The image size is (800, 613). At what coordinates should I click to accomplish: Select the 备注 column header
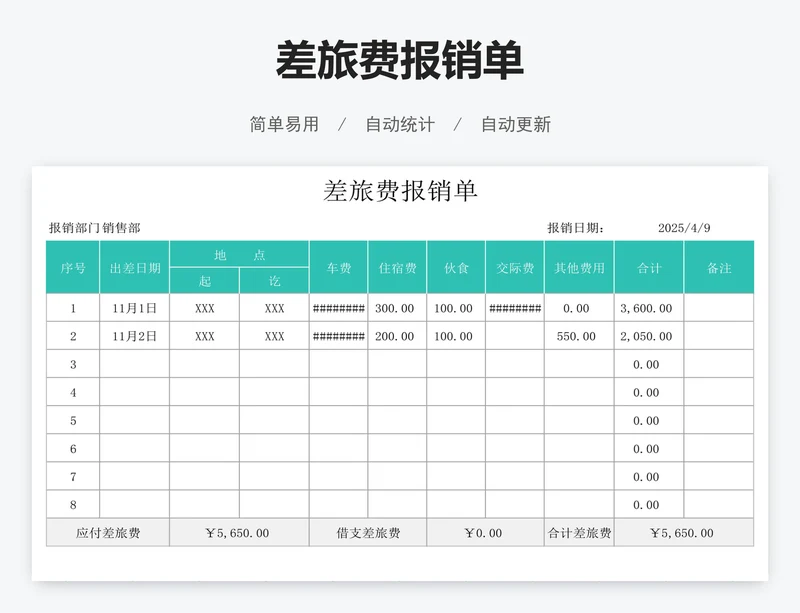pyautogui.click(x=719, y=267)
